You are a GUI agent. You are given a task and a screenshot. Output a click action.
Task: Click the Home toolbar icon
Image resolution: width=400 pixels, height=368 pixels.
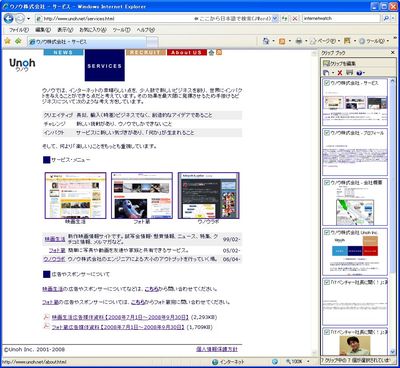266,41
